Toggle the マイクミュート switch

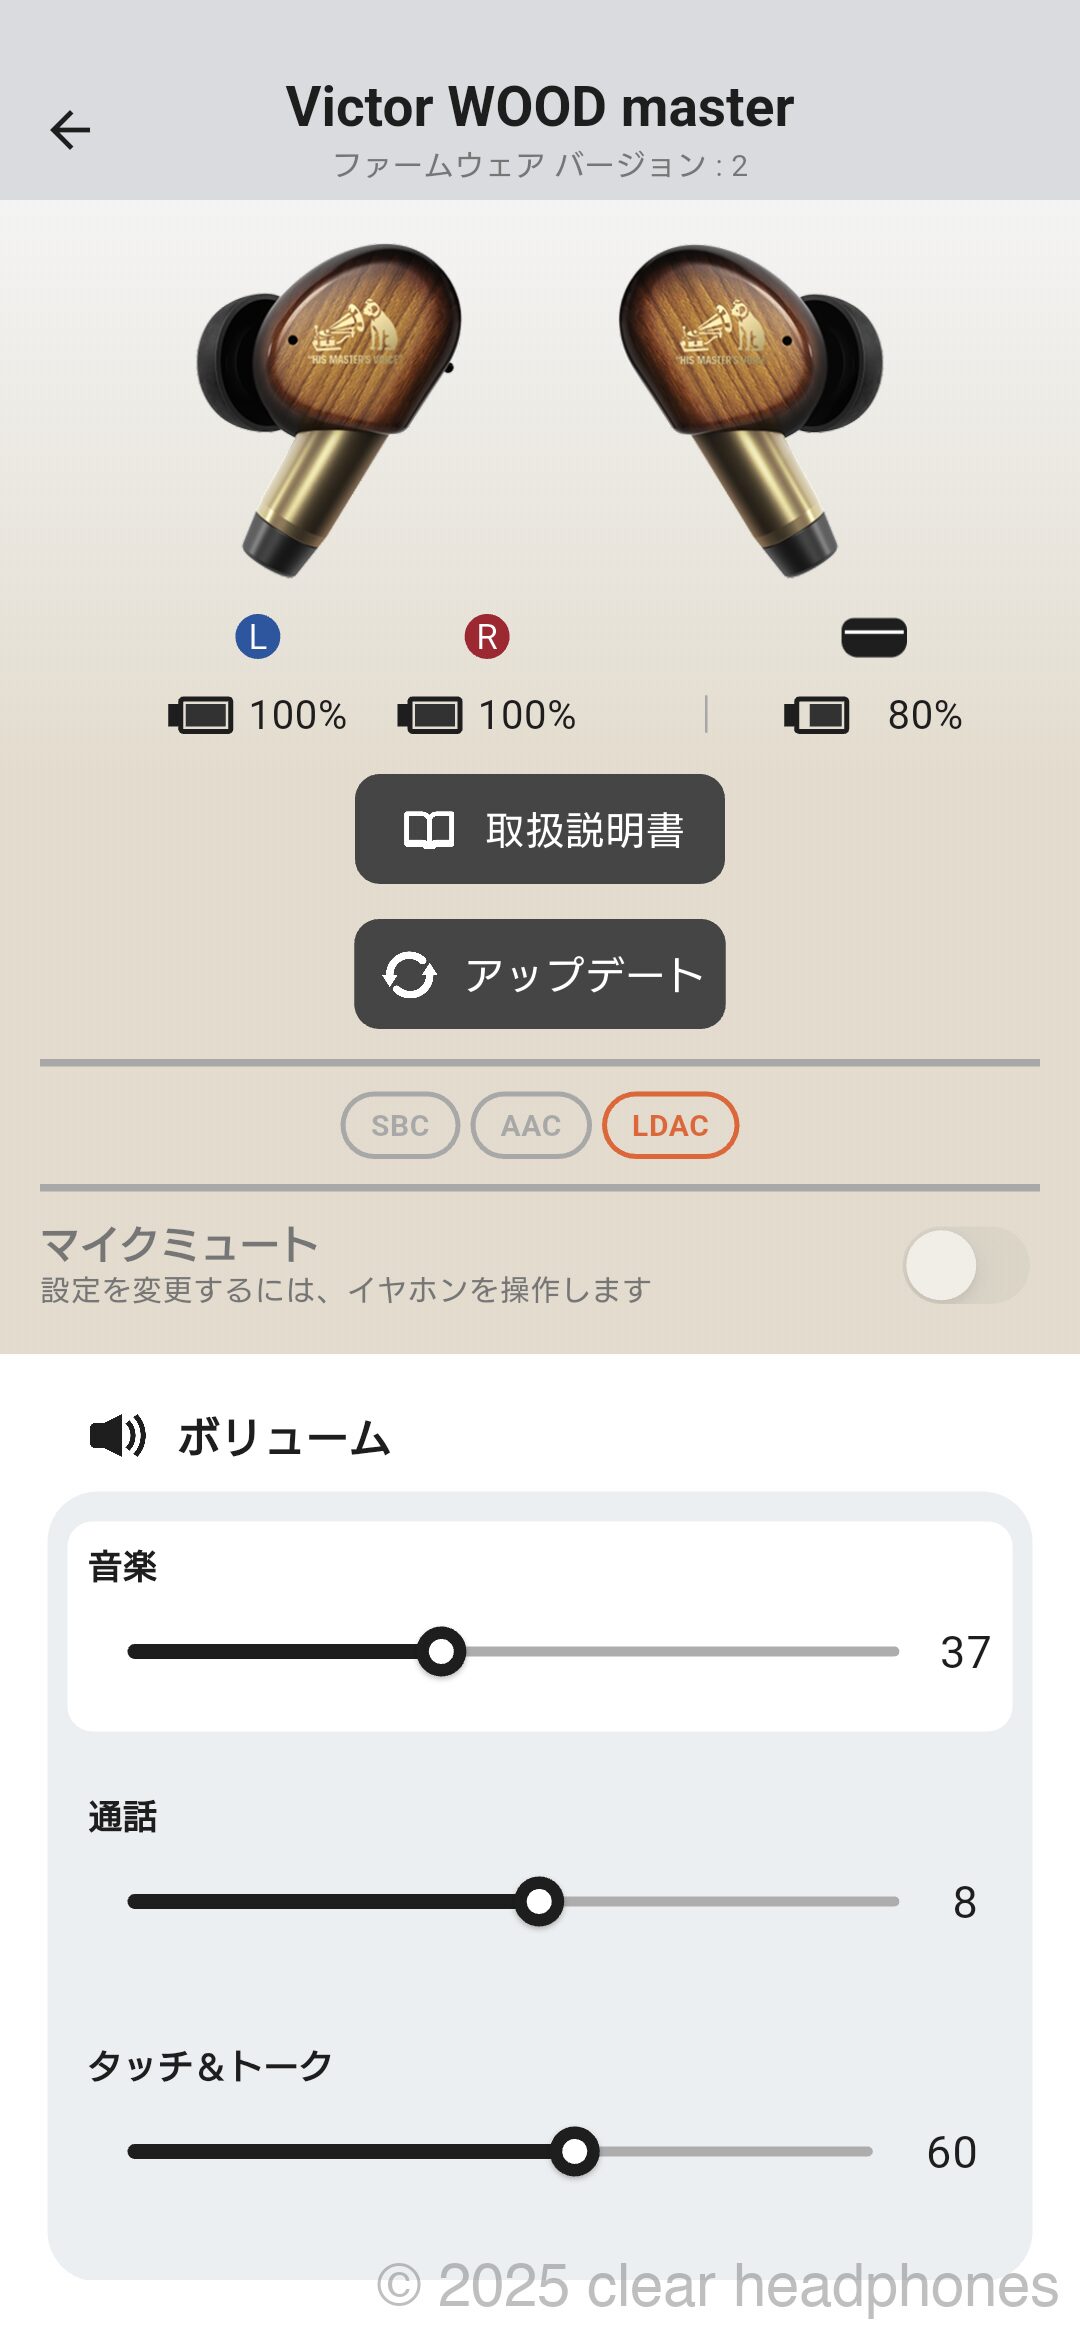(965, 1265)
